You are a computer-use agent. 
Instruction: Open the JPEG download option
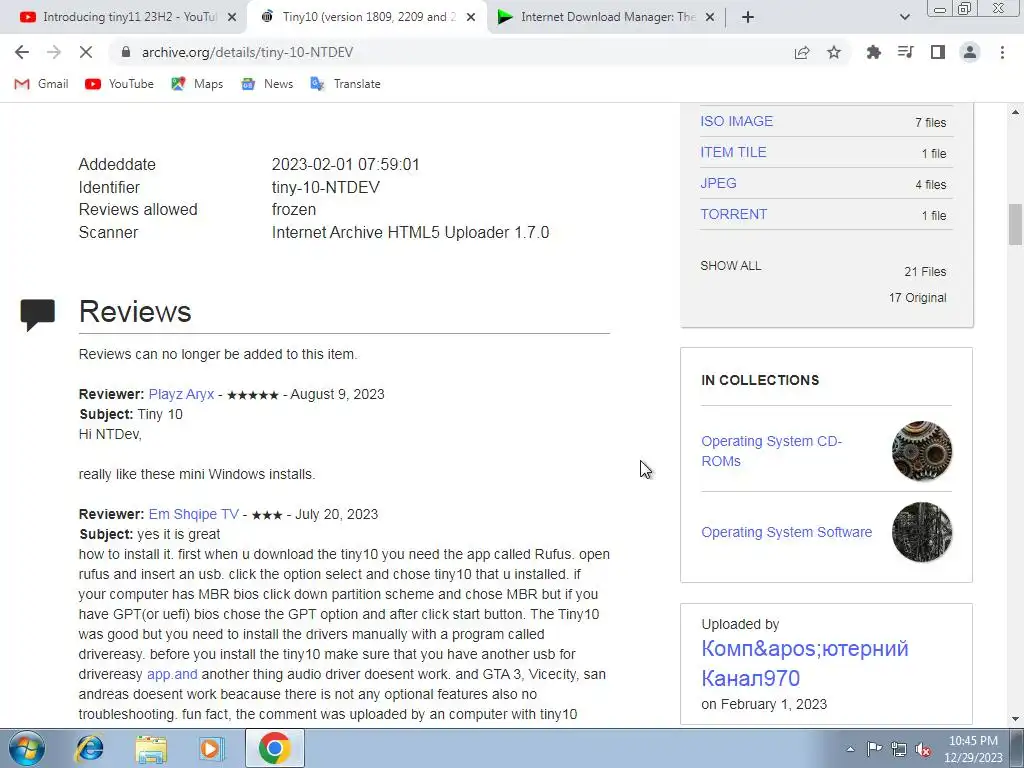coord(718,184)
